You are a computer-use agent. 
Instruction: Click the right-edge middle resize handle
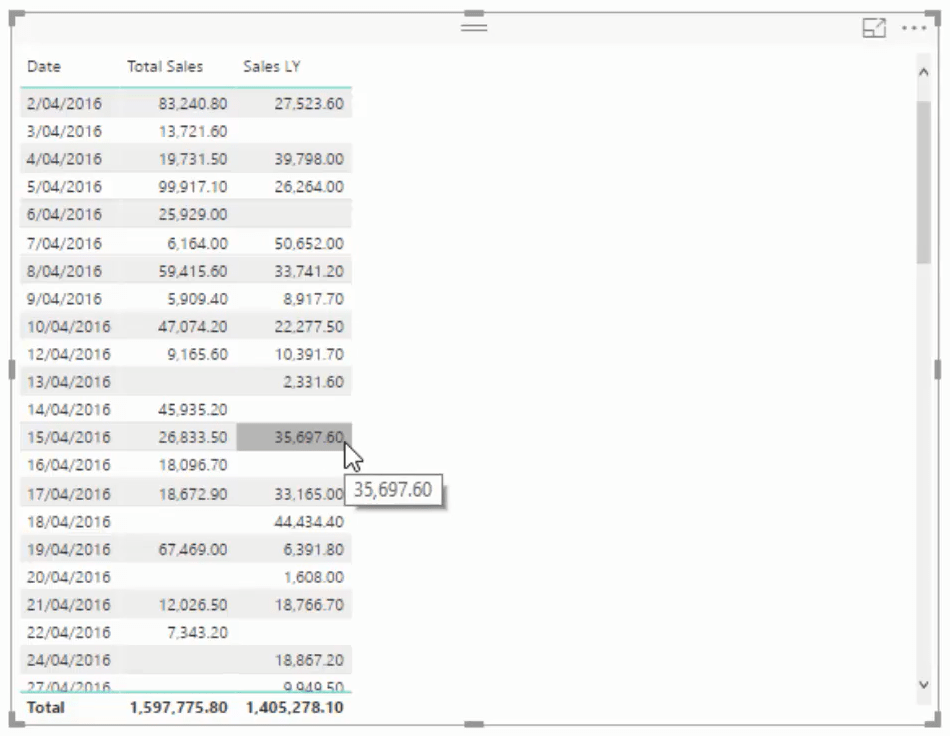tap(937, 370)
